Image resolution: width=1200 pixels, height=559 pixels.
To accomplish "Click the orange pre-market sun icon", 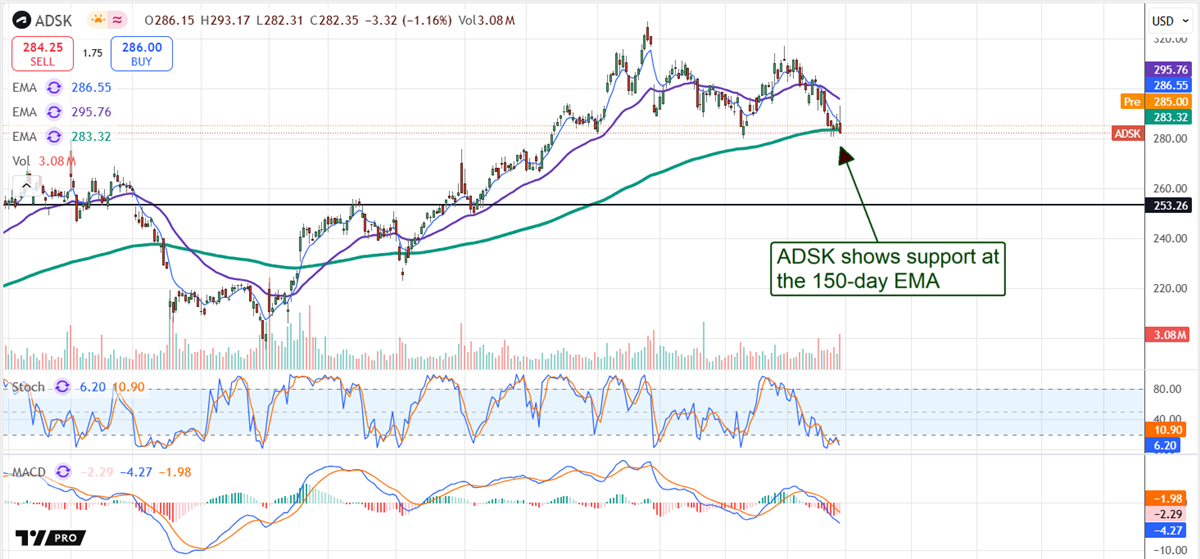I will click(98, 20).
